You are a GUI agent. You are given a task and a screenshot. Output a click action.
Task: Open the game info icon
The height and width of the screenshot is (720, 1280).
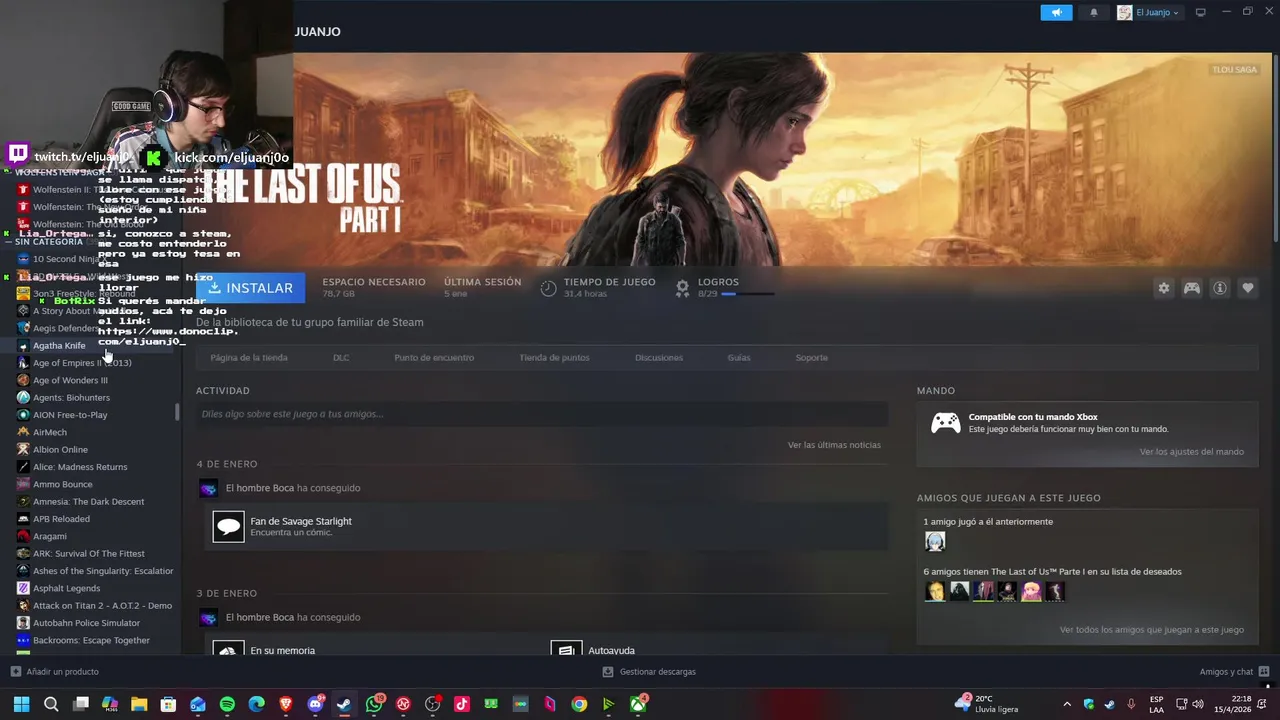tap(1220, 288)
